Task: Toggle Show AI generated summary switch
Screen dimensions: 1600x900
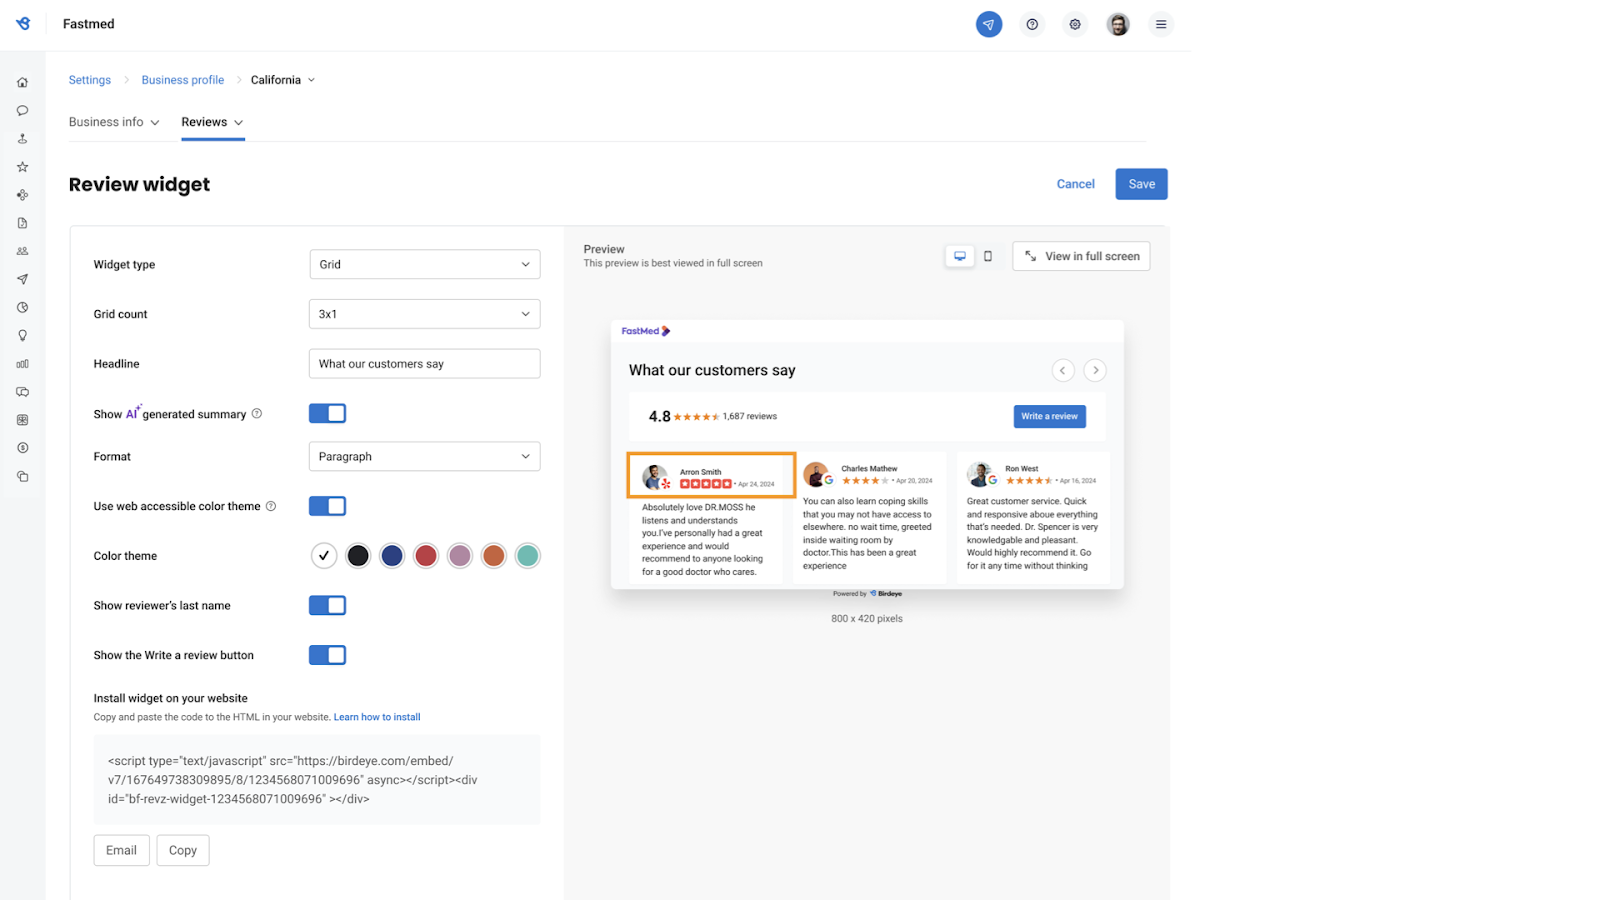Action: pos(327,413)
